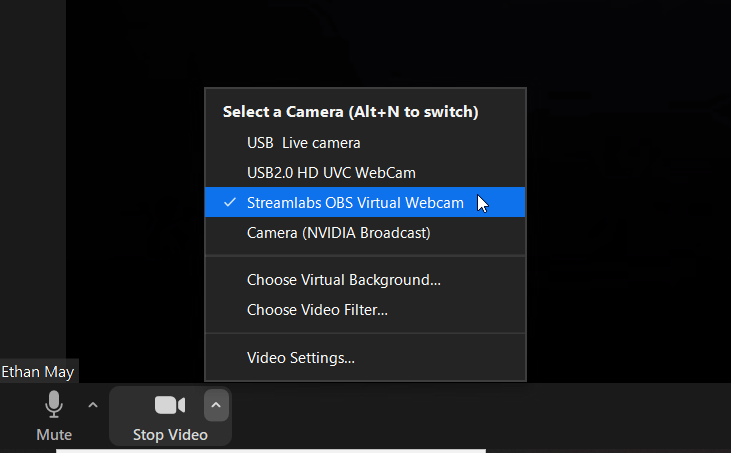Click the Select a Camera menu header
This screenshot has width=731, height=453.
click(350, 112)
